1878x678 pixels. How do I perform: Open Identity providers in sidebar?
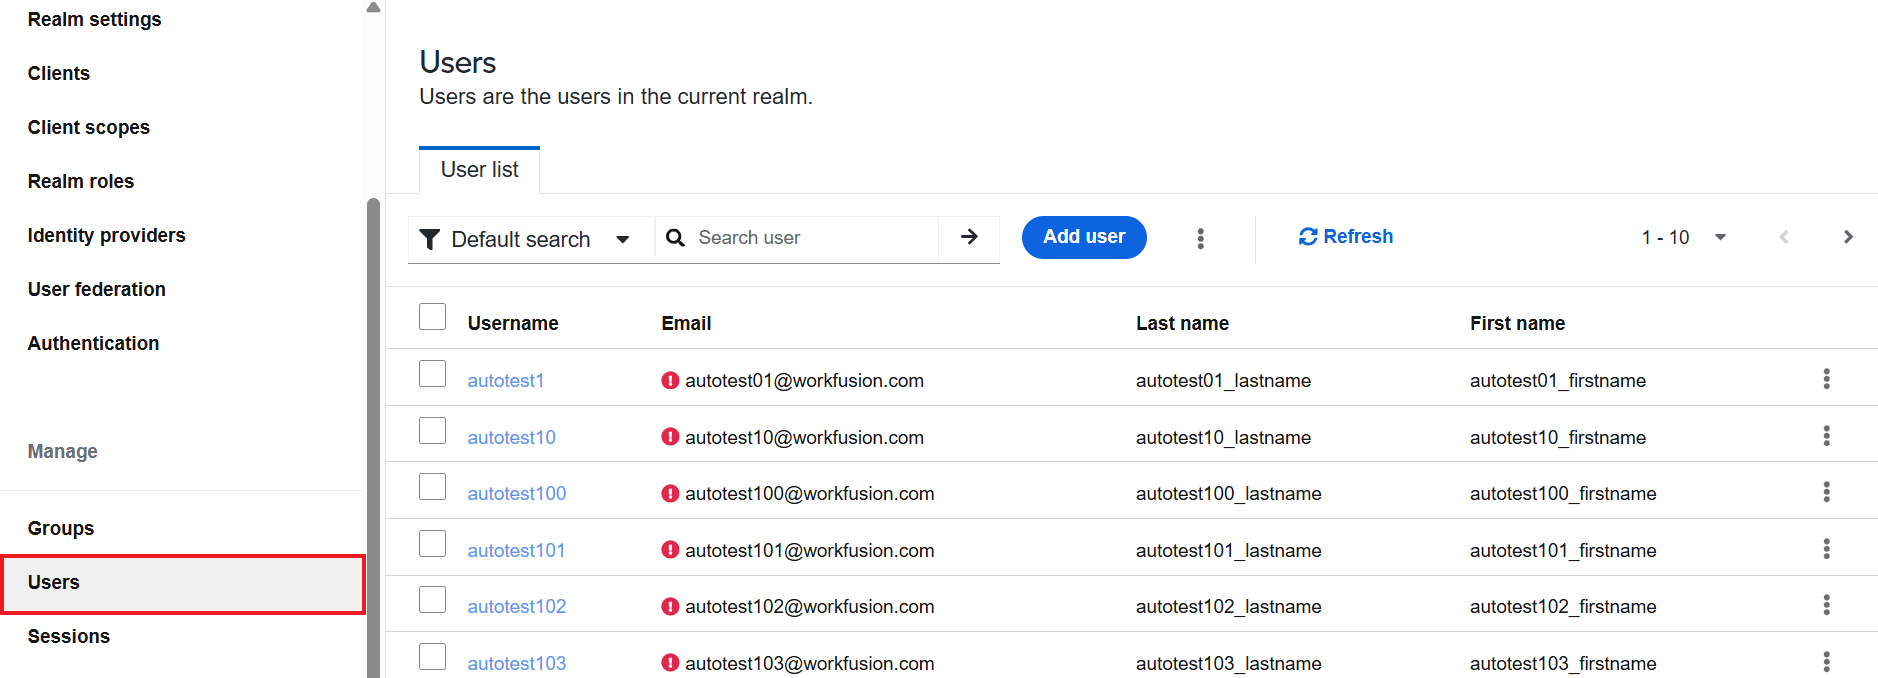(107, 235)
